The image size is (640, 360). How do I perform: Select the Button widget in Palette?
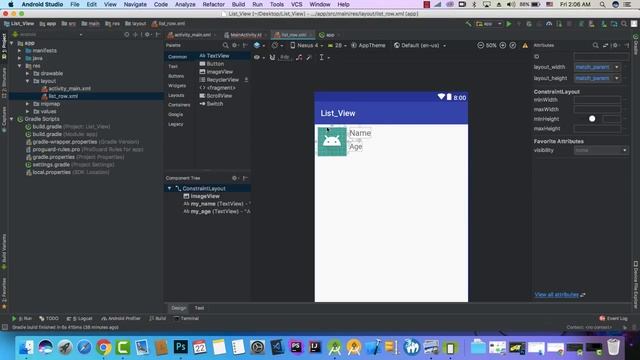point(211,64)
